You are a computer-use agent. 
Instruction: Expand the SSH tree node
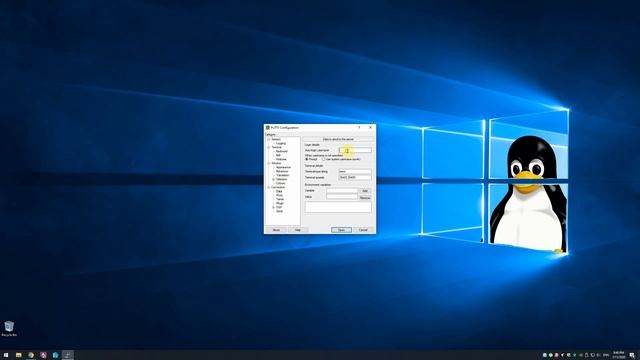click(273, 207)
